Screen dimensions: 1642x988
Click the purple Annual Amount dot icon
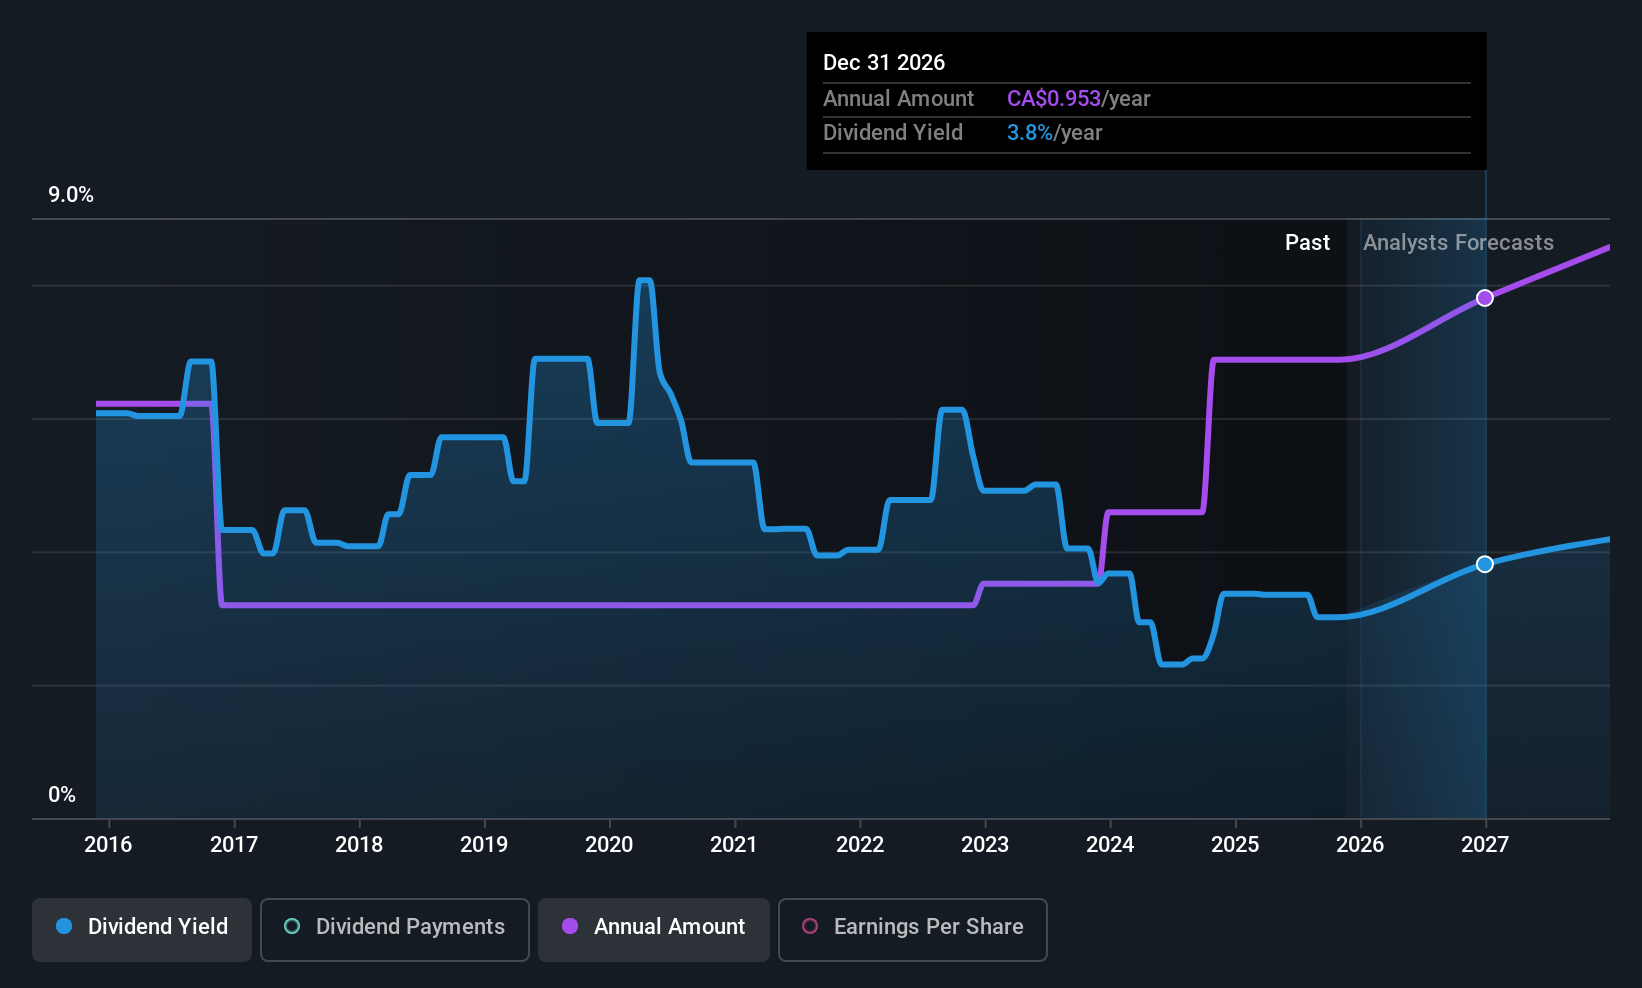click(x=570, y=927)
